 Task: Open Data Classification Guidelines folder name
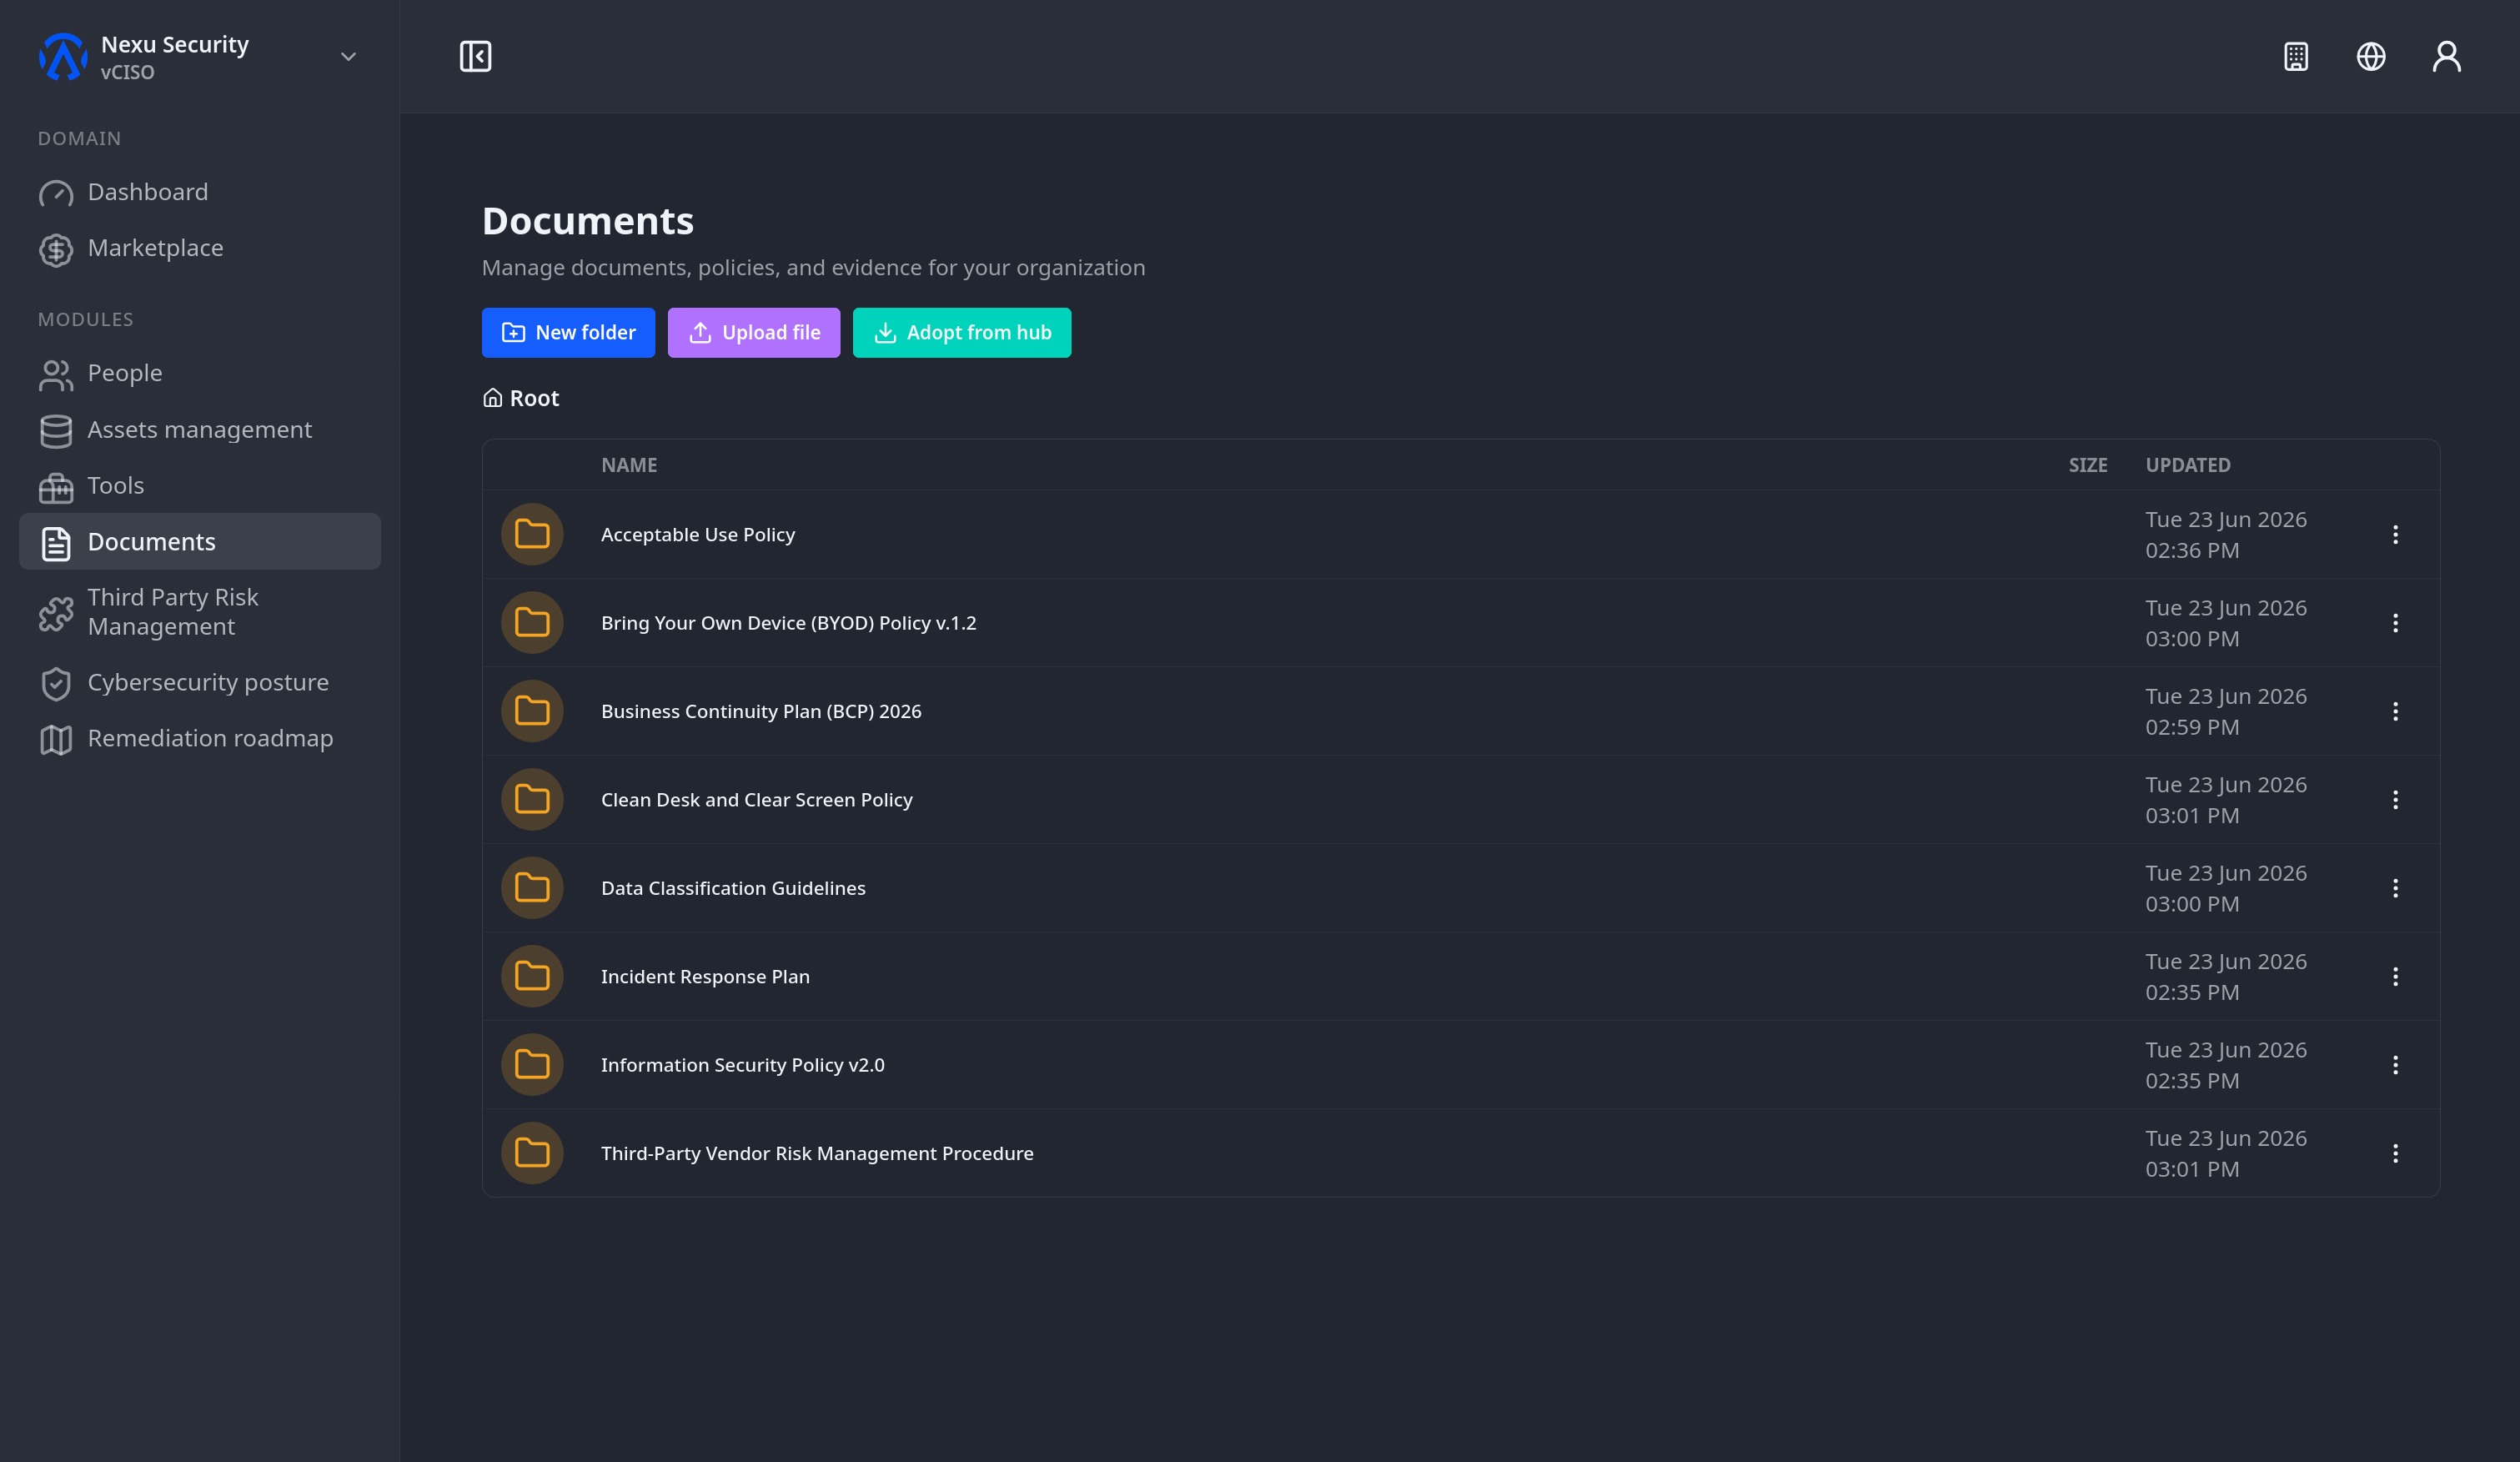[733, 888]
